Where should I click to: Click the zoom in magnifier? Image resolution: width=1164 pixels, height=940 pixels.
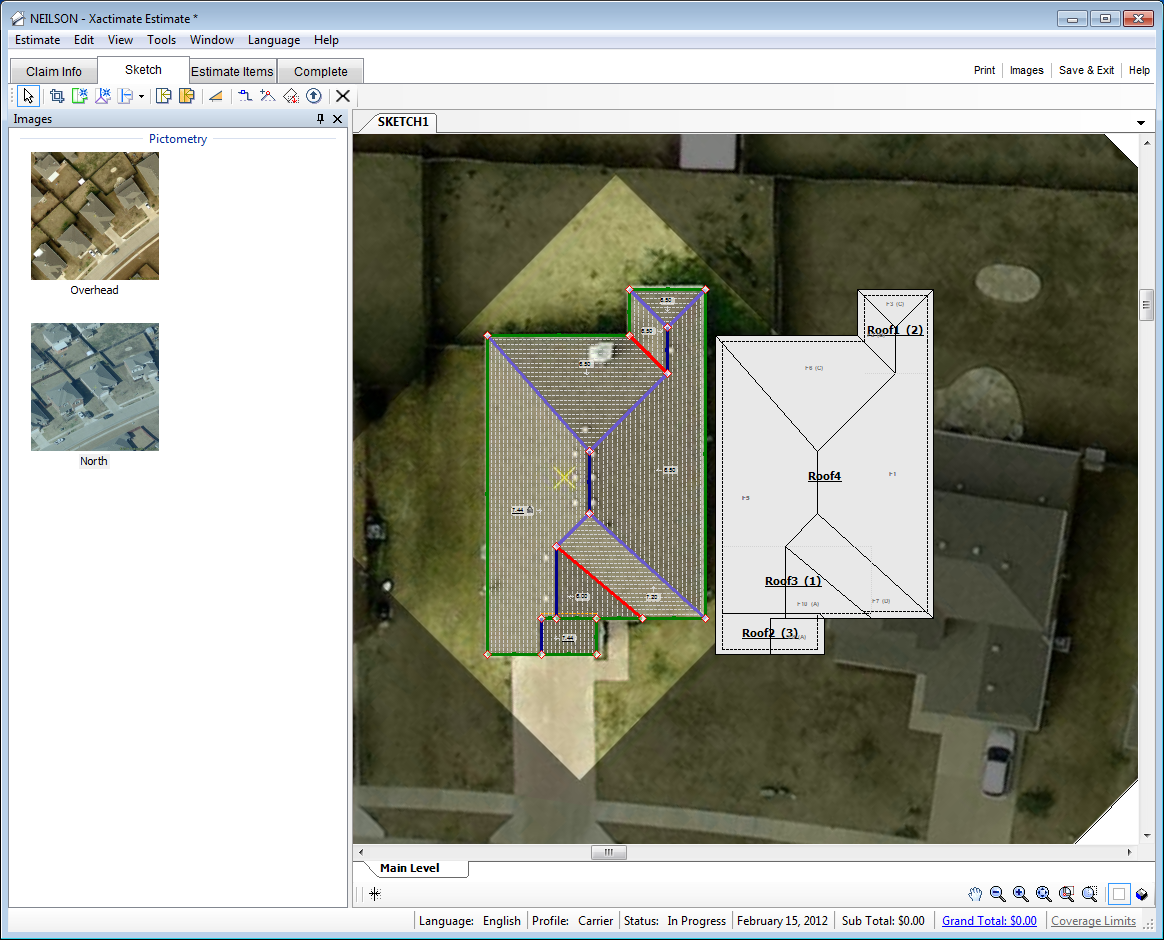click(x=1020, y=894)
